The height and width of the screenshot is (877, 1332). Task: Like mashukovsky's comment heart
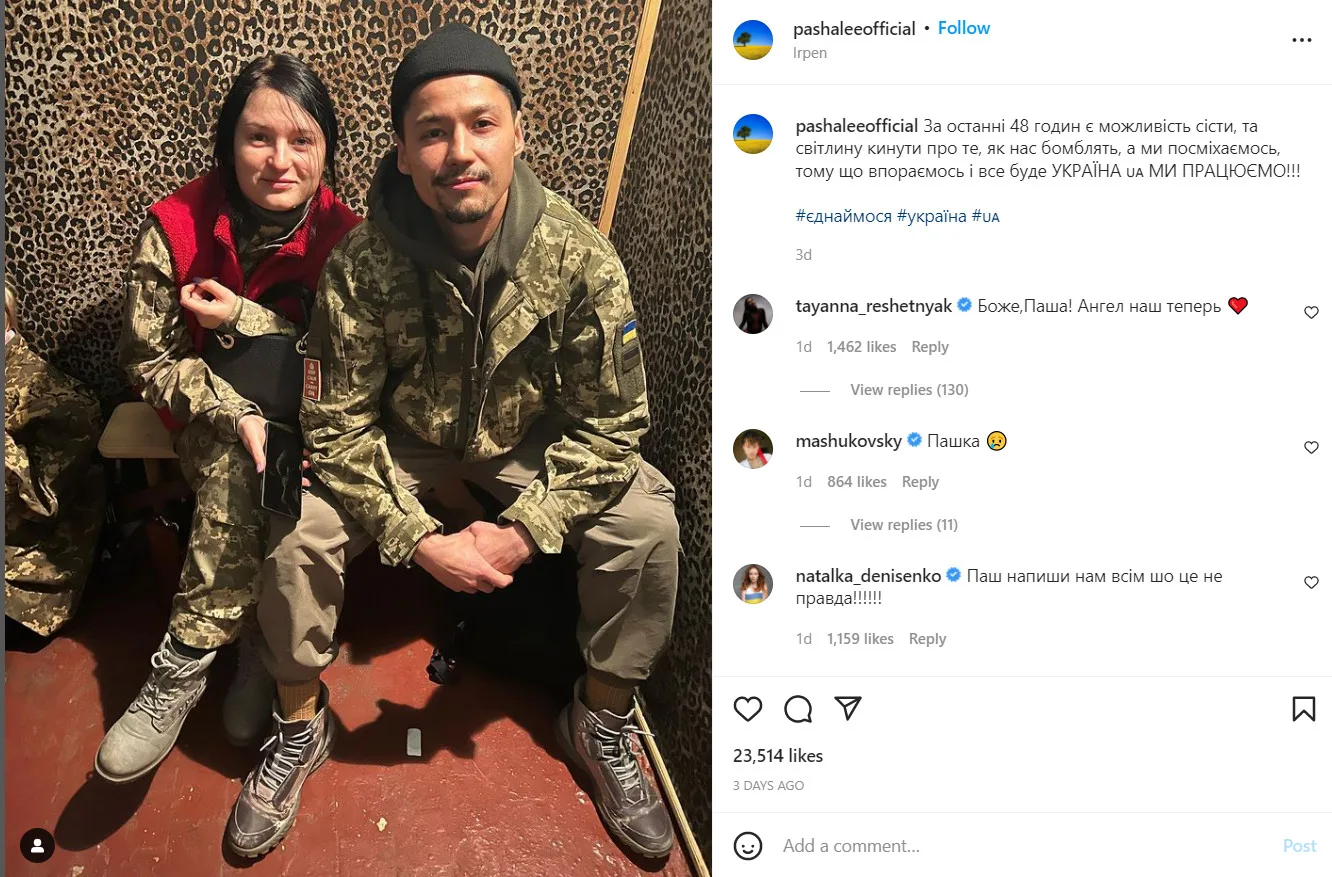click(1311, 448)
